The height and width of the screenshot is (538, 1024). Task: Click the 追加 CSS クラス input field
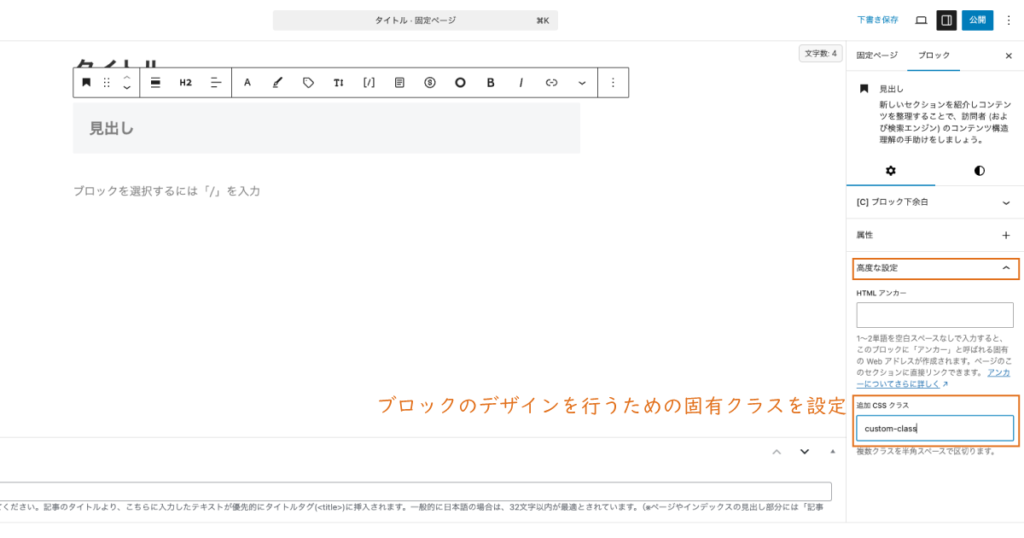[935, 428]
